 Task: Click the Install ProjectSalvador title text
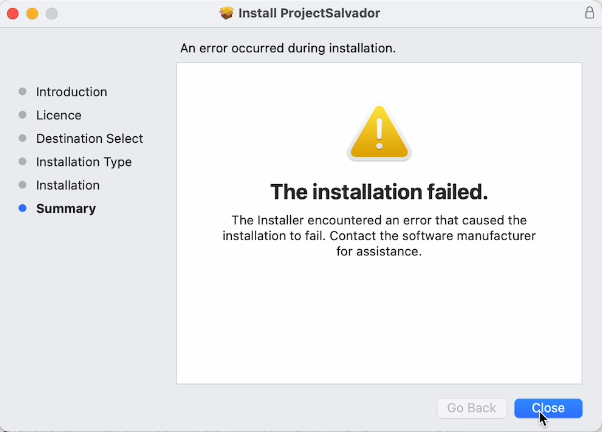(x=309, y=13)
